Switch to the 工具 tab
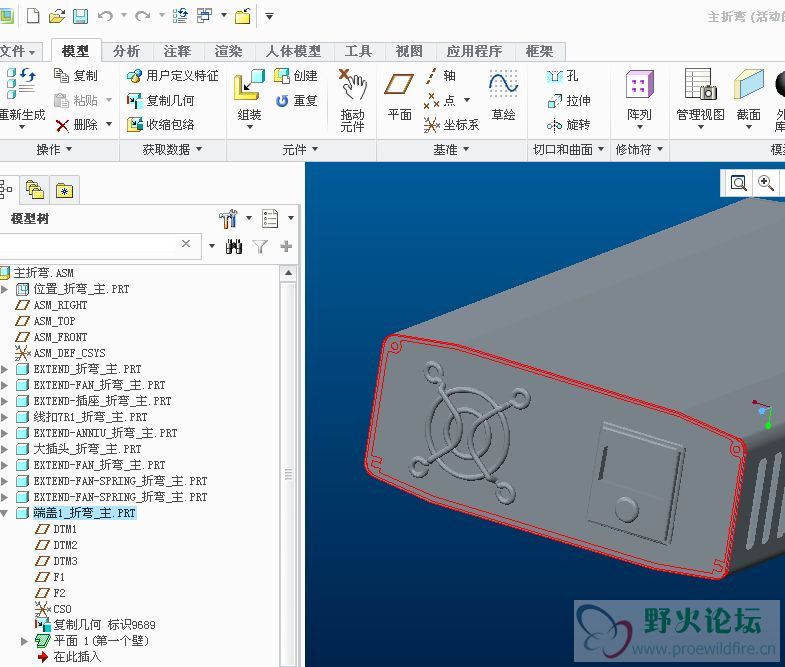Viewport: 785px width, 667px height. (x=358, y=51)
